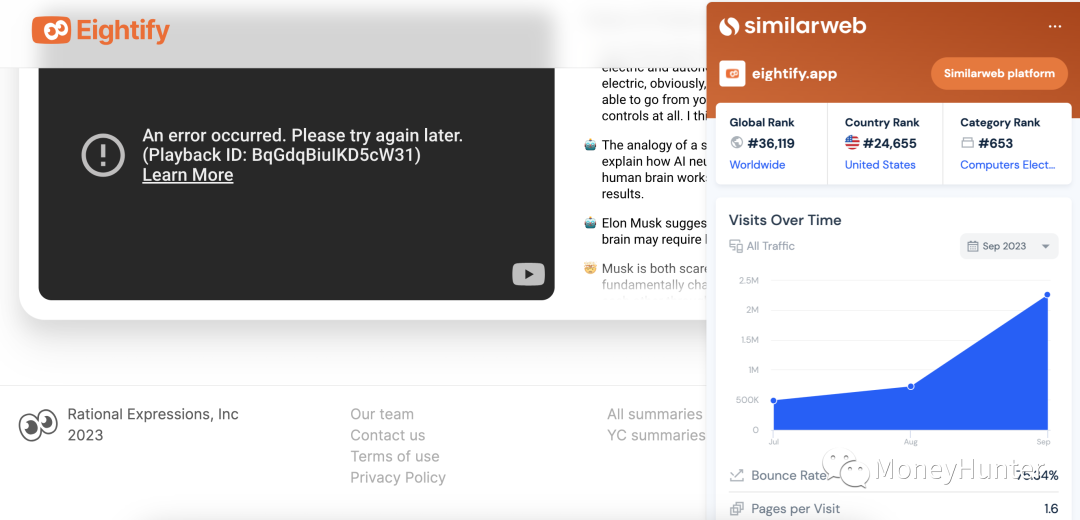Click the googly eyes Rational Expressions logo
1080x520 pixels.
(x=38, y=425)
